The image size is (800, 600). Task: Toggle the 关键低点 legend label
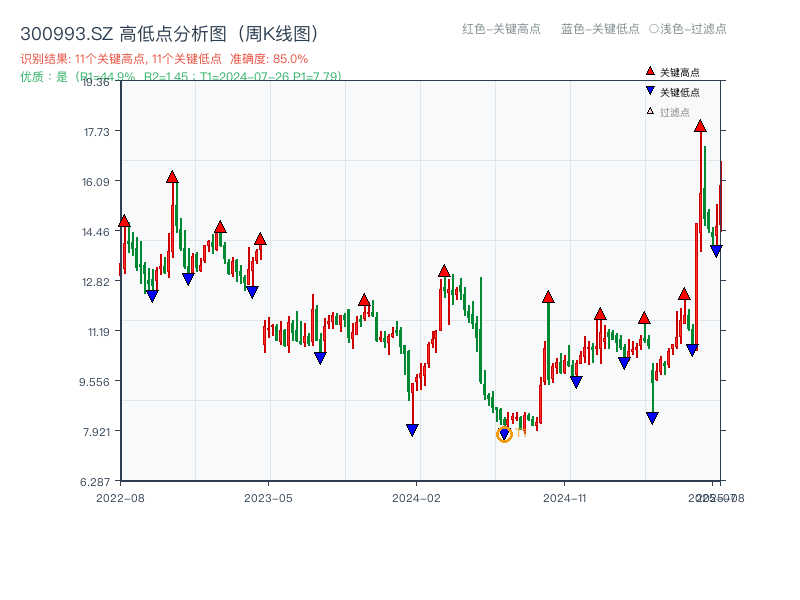click(680, 92)
